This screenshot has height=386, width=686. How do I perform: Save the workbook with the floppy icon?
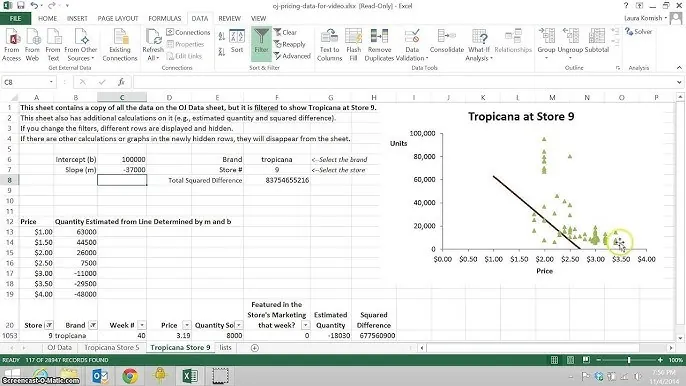[x=21, y=6]
